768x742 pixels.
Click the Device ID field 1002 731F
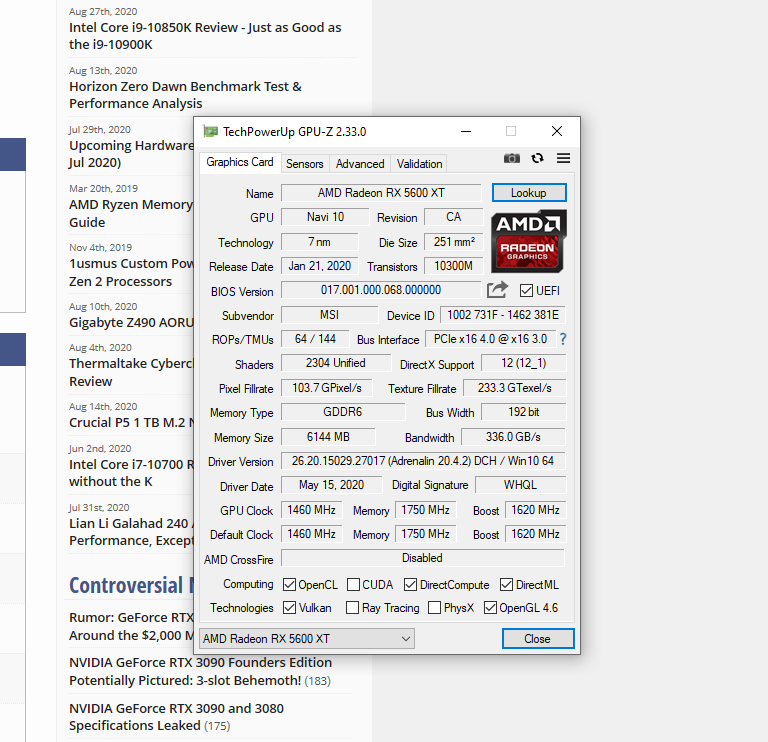coord(503,314)
